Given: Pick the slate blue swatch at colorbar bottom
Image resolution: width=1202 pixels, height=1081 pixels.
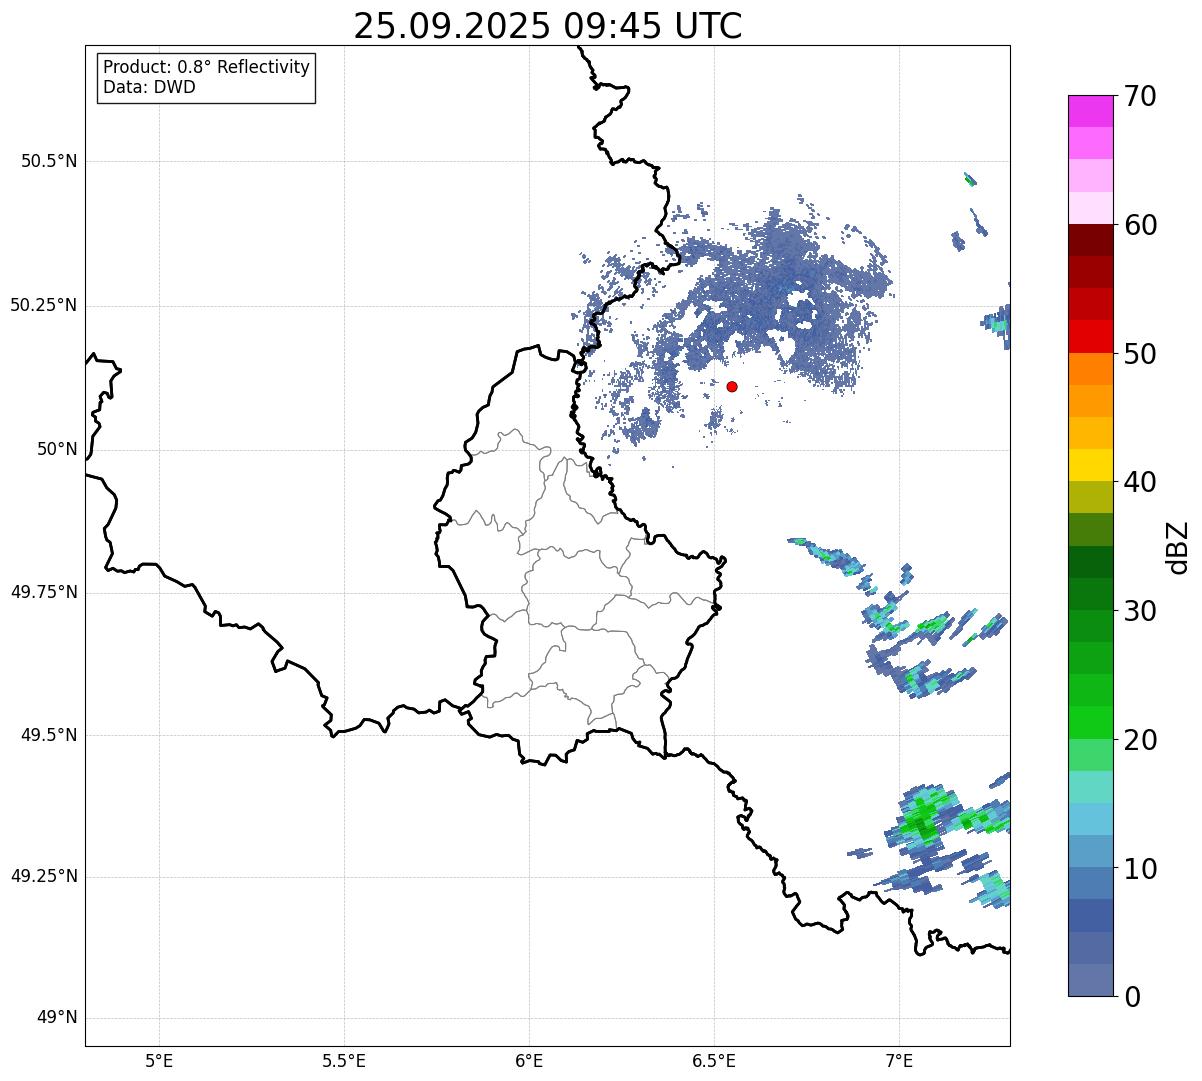Looking at the screenshot, I should 1091,979.
